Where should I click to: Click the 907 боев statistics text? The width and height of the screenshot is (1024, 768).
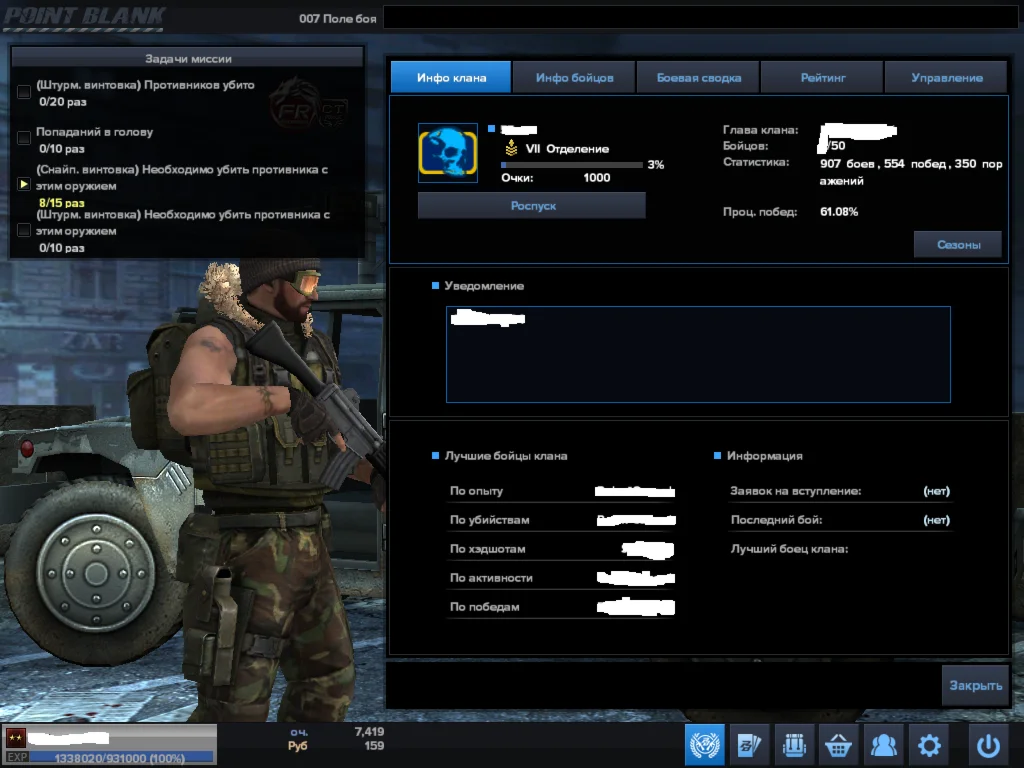tap(848, 164)
